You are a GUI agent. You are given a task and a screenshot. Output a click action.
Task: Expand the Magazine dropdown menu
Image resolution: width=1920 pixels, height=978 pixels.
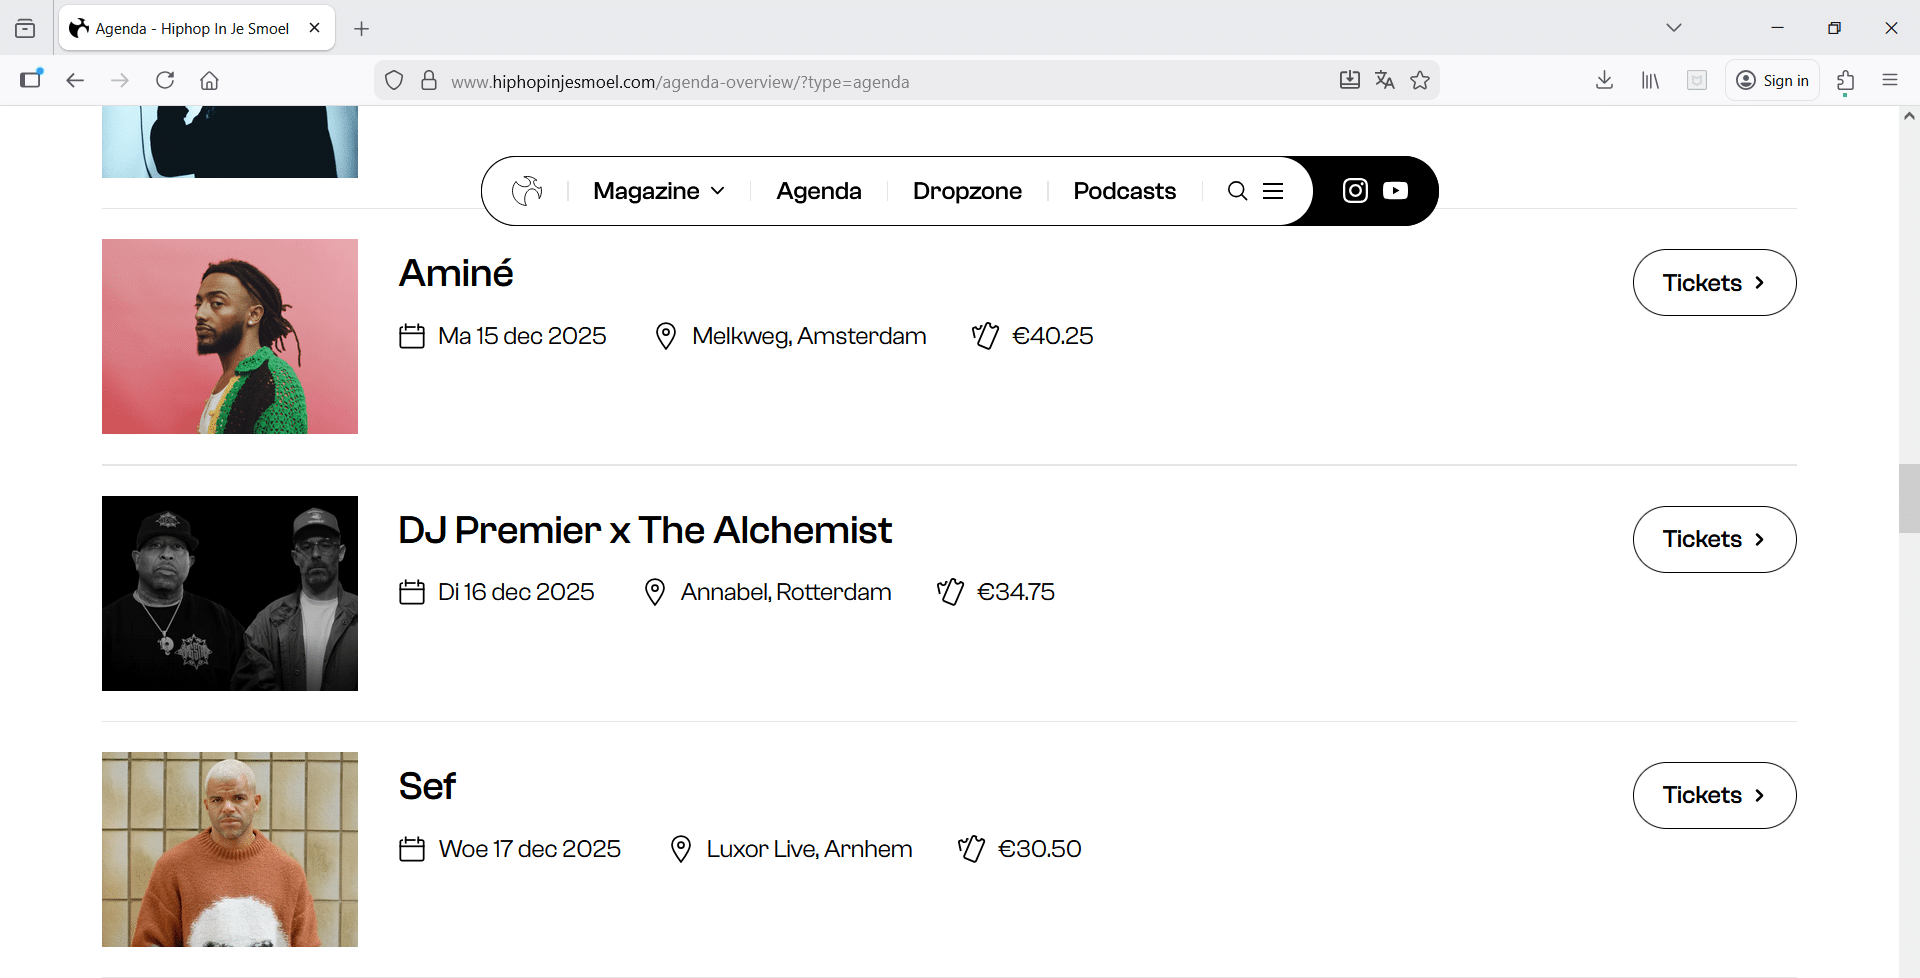click(659, 191)
